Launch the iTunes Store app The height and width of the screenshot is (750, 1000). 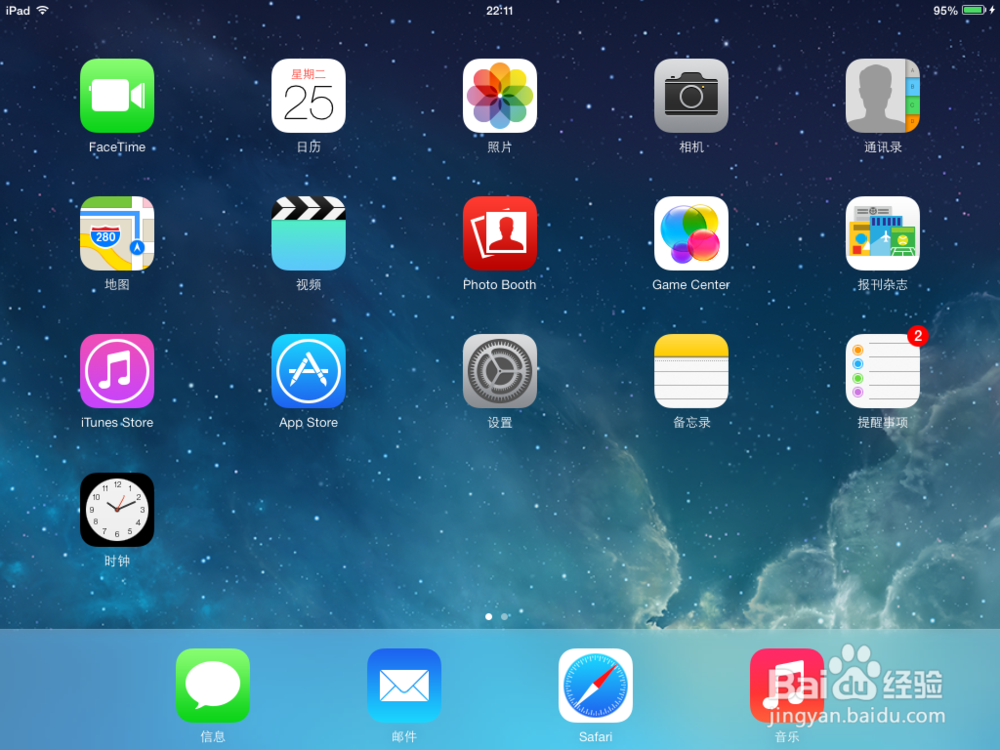pos(117,371)
